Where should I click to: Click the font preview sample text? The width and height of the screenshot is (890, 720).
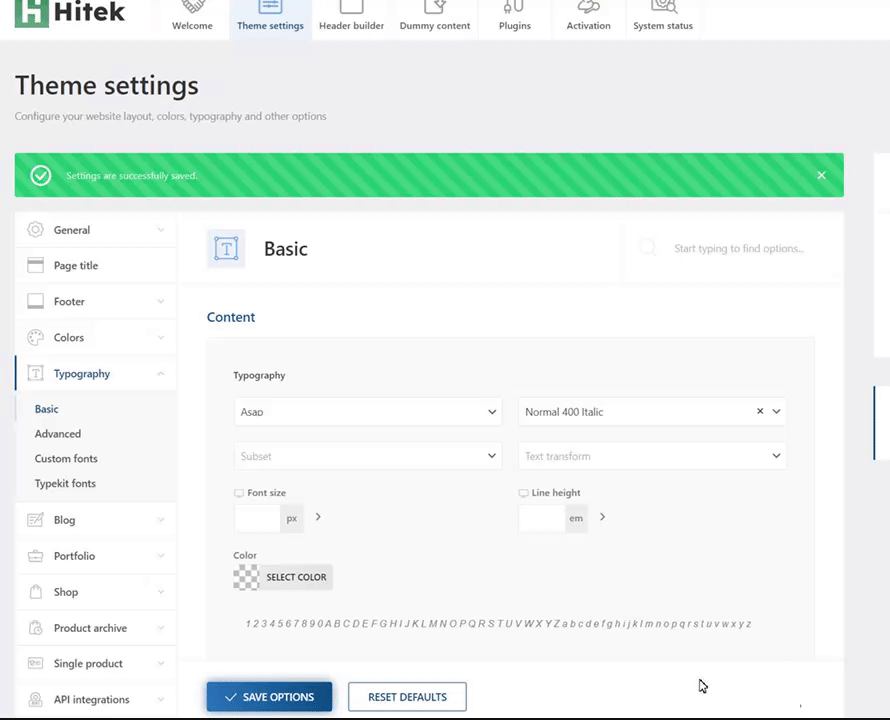[x=498, y=623]
